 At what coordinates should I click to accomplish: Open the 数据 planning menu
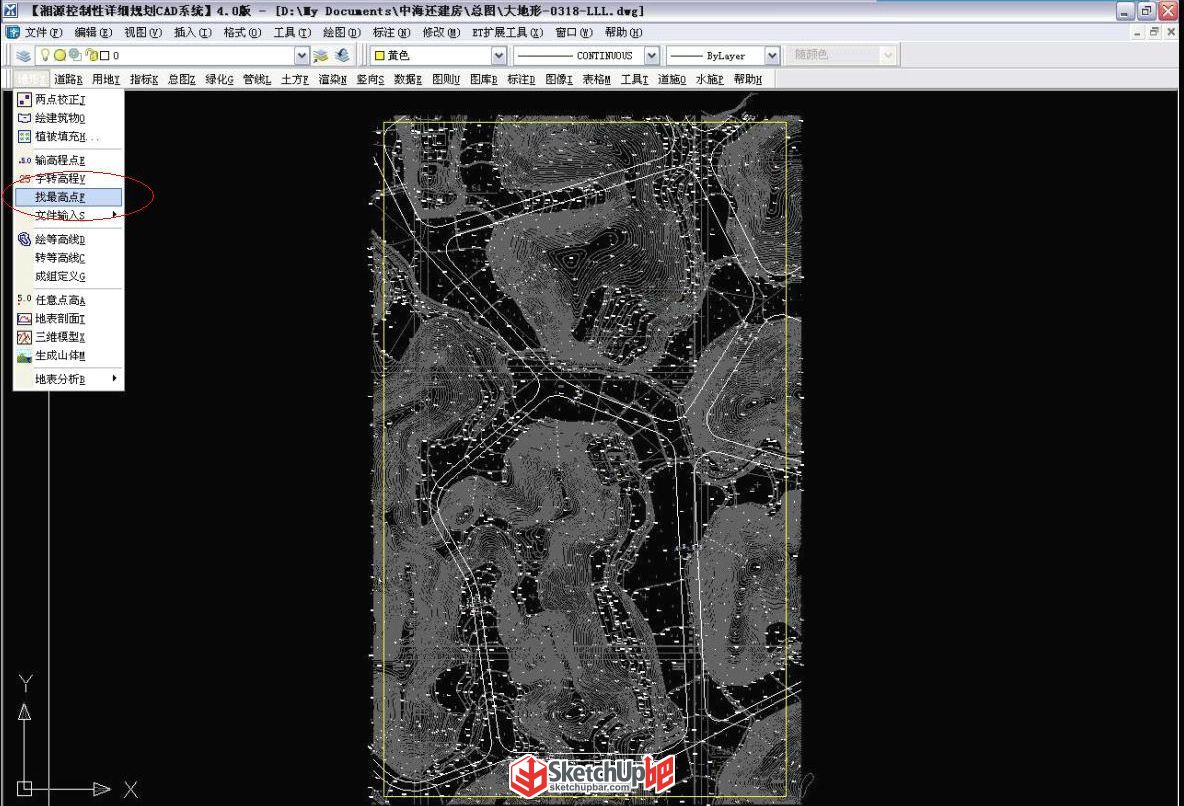click(408, 79)
